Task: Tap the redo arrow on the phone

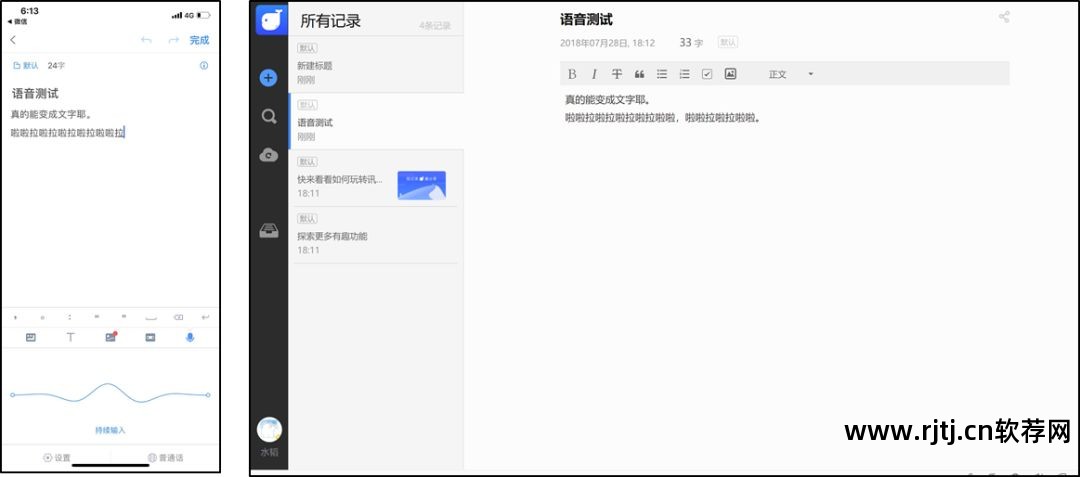Action: click(174, 40)
